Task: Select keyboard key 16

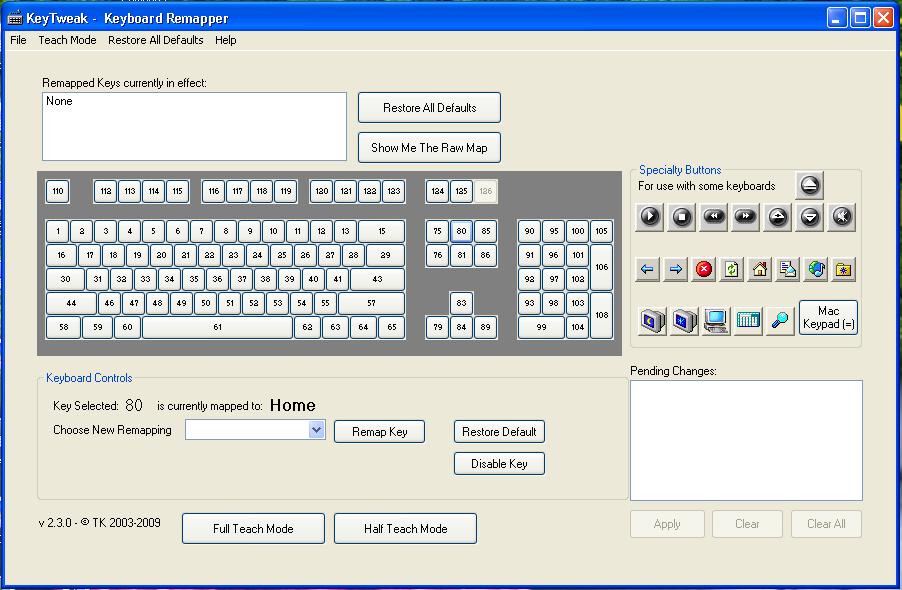Action: (x=61, y=255)
